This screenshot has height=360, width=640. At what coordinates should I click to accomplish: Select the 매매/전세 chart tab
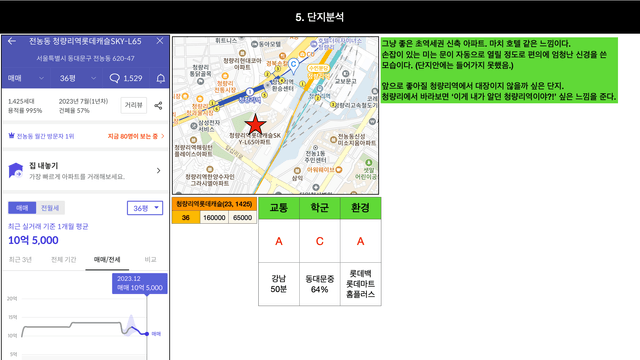(x=107, y=260)
